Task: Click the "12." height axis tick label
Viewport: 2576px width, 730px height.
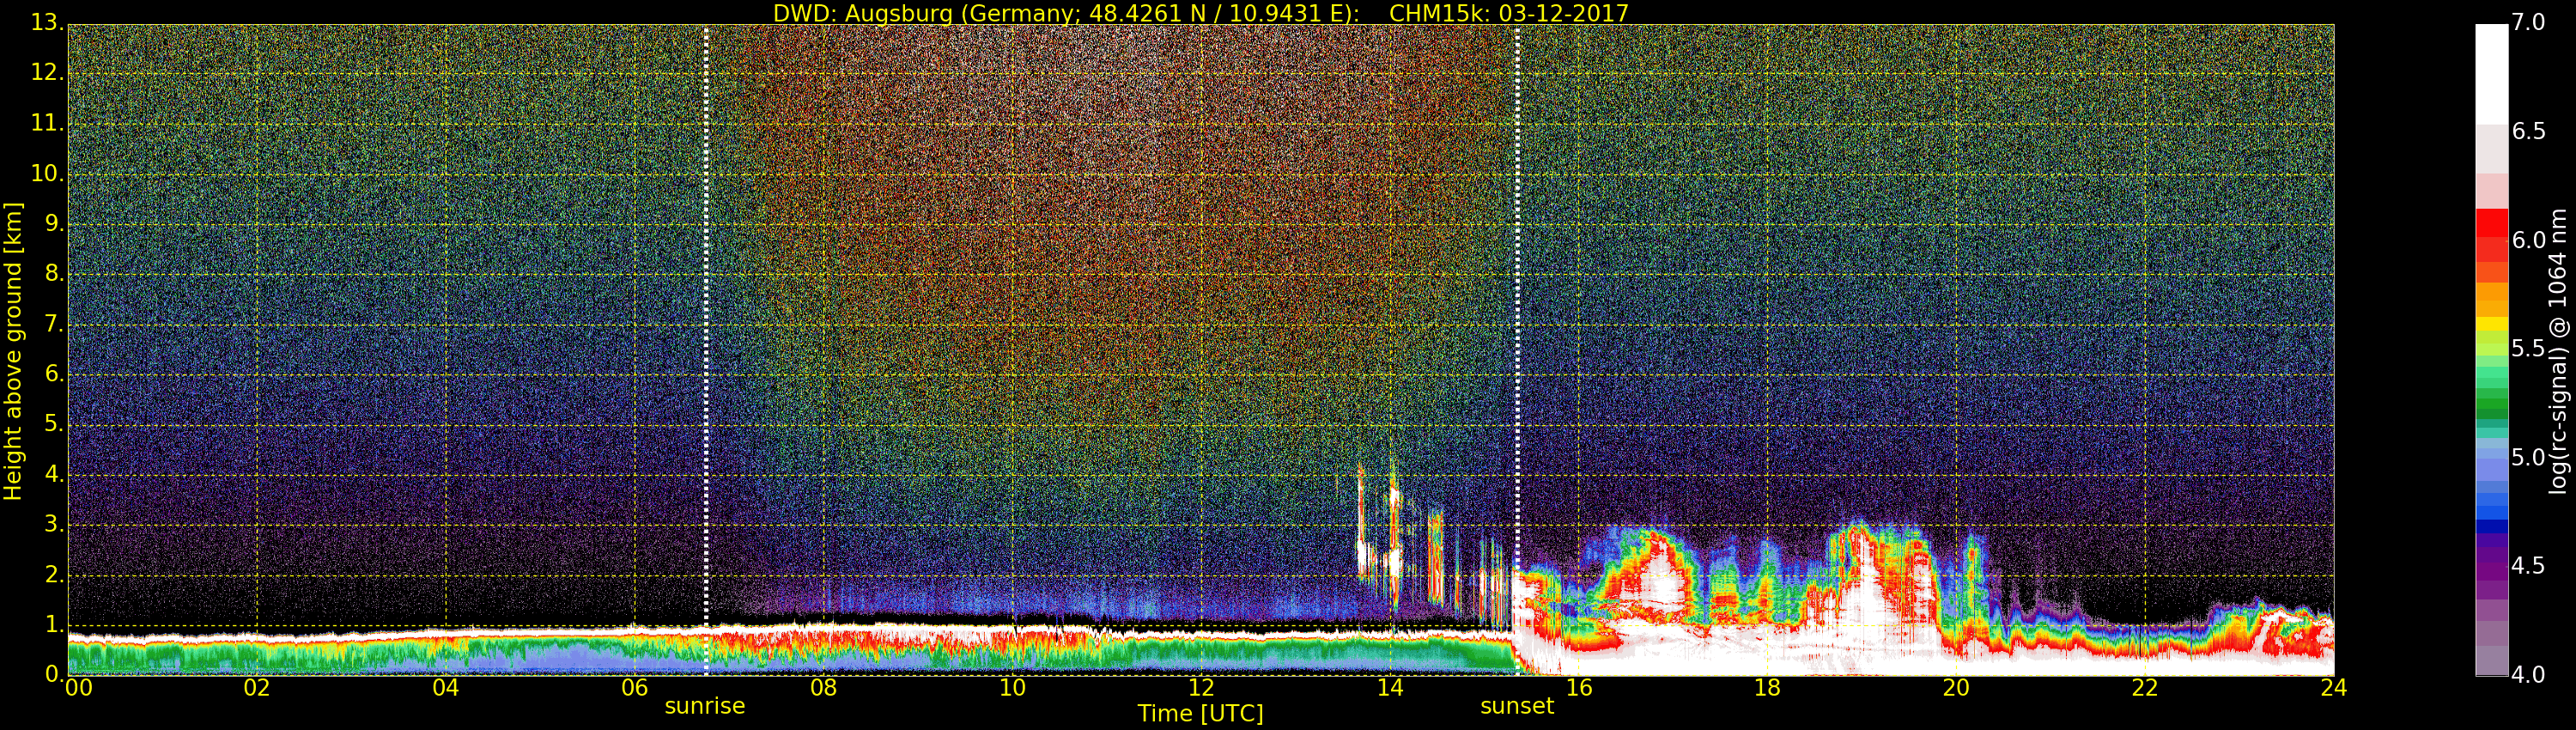Action: coord(47,72)
